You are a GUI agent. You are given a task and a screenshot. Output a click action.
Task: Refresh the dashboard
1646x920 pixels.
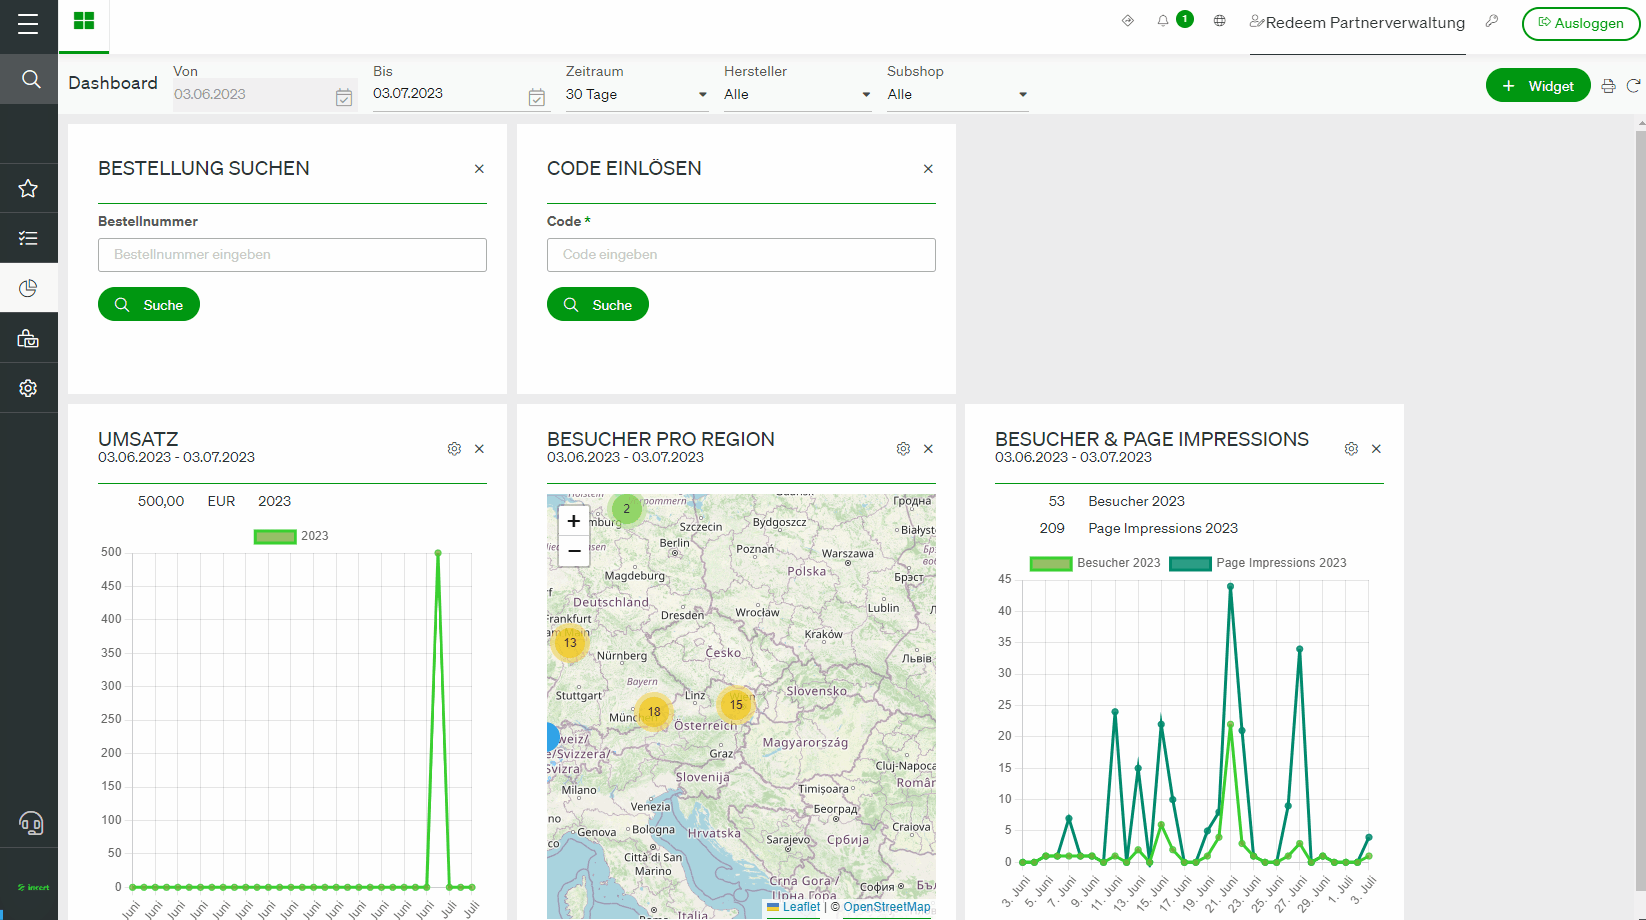(1633, 86)
